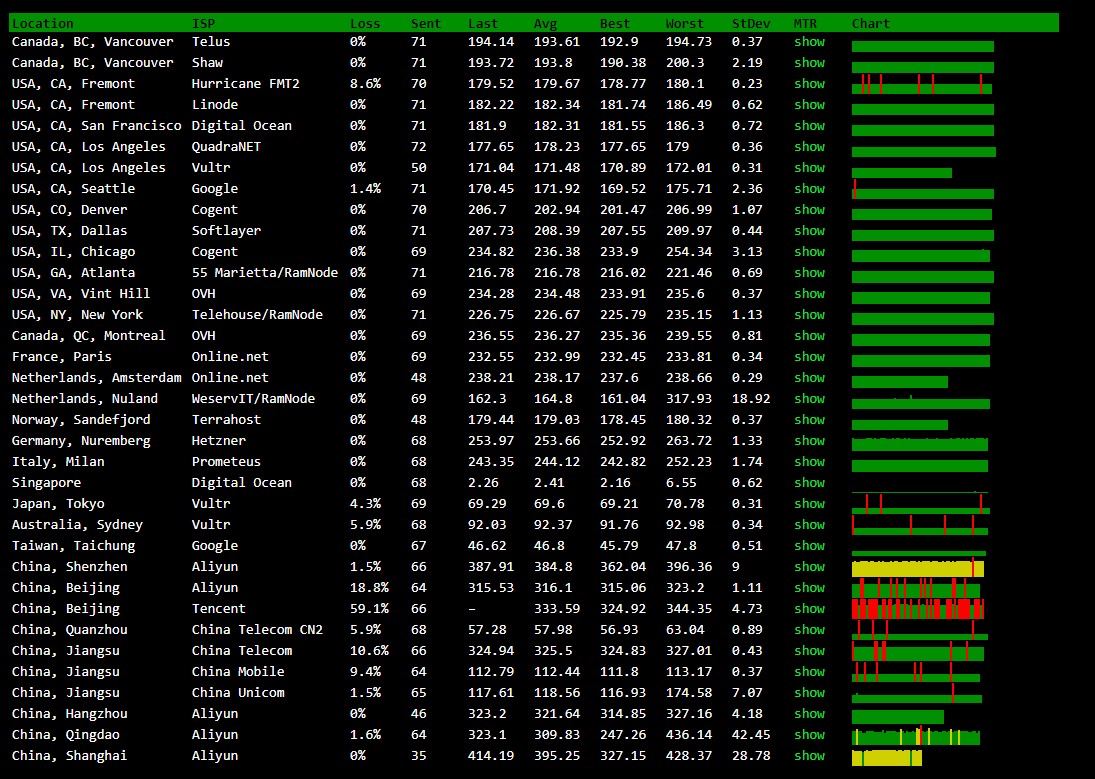This screenshot has height=779, width=1095.
Task: Click 'Terrahost' ISP text
Action: (226, 419)
